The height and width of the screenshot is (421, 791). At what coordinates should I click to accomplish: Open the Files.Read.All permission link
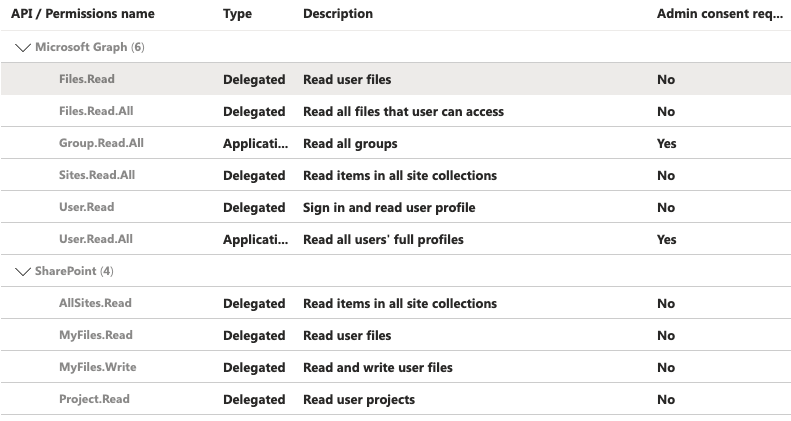coord(96,111)
